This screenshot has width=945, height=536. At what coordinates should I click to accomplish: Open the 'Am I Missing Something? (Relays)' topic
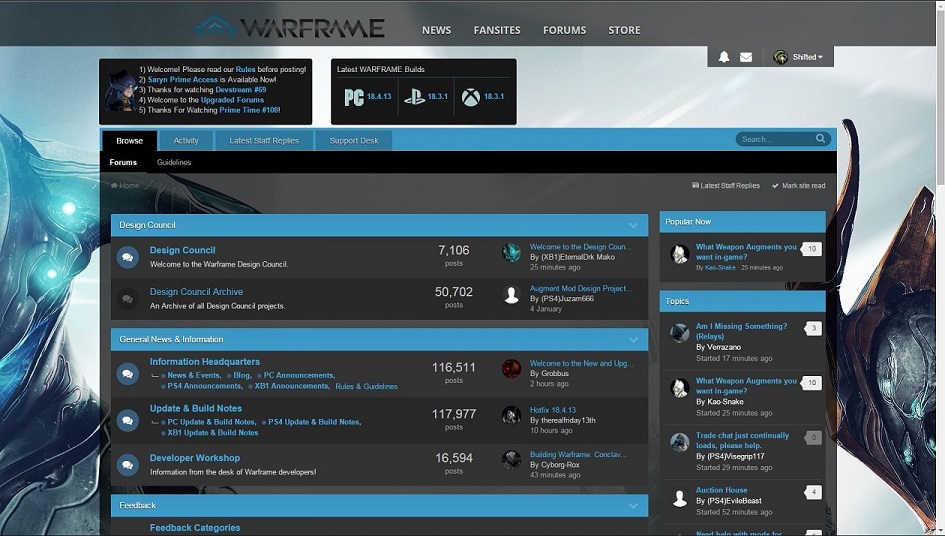(741, 331)
